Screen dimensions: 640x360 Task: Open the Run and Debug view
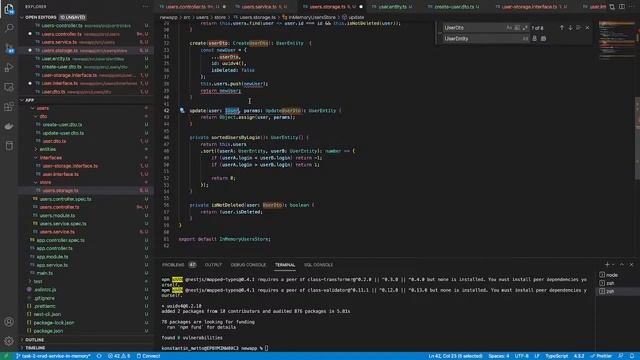pyautogui.click(x=9, y=67)
